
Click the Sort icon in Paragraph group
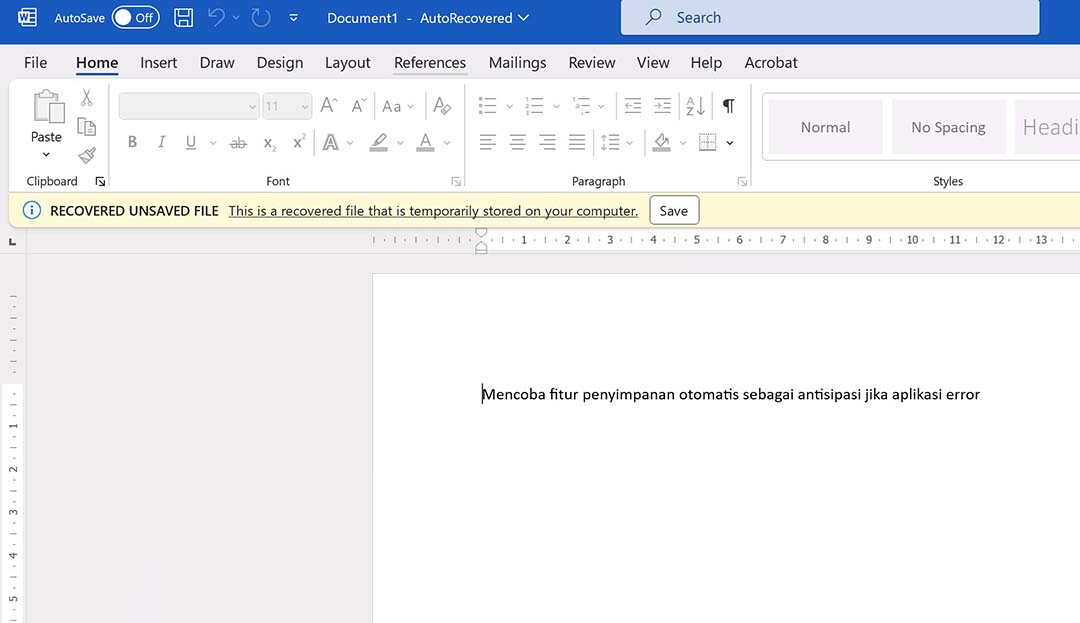(x=694, y=105)
